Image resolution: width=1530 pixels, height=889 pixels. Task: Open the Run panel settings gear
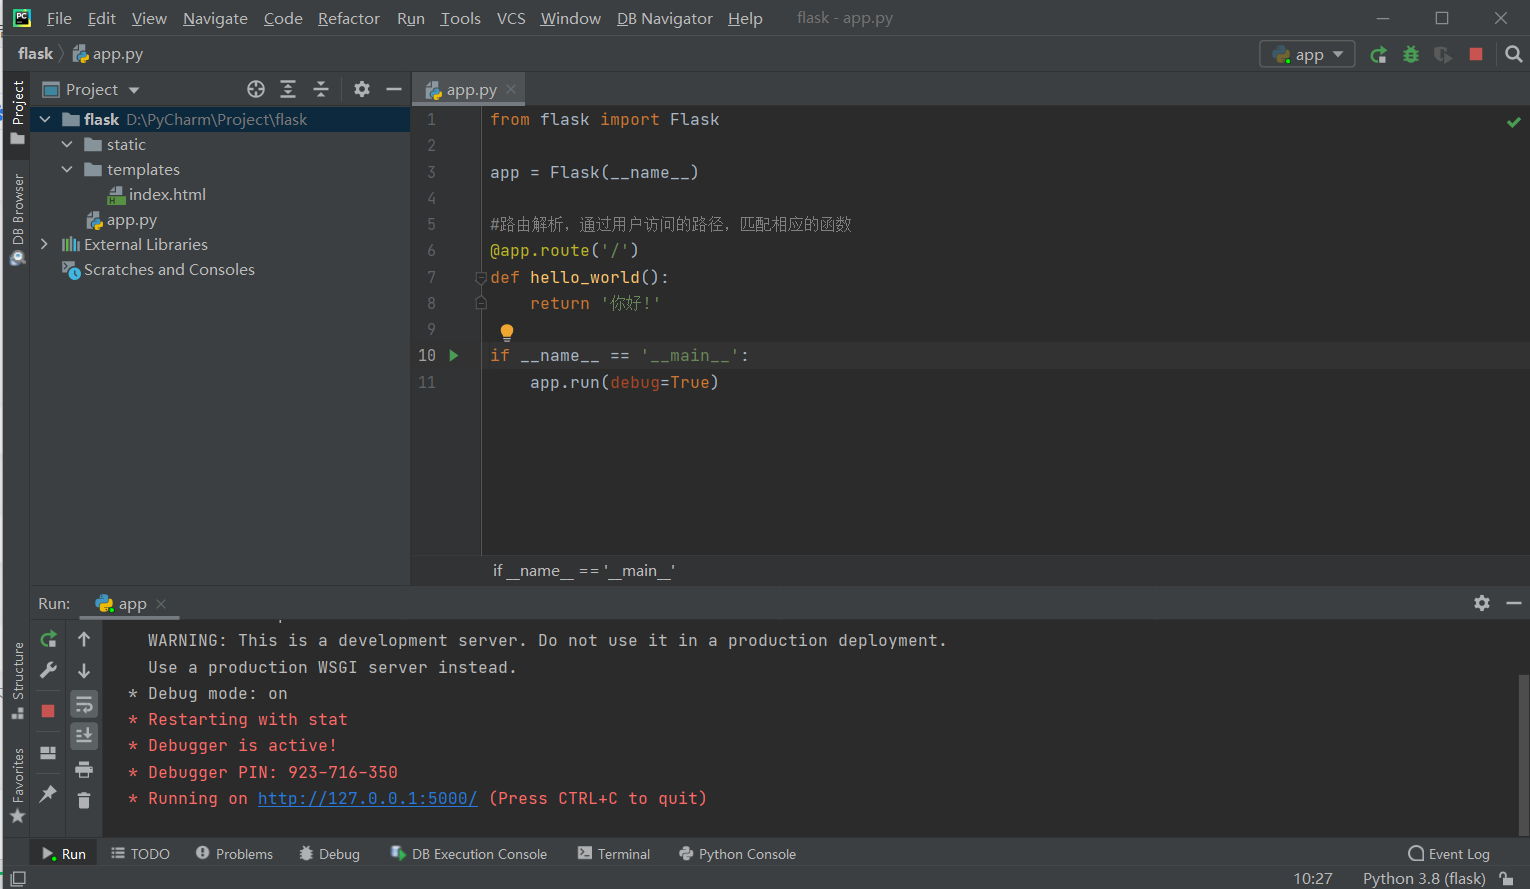[x=1481, y=603]
